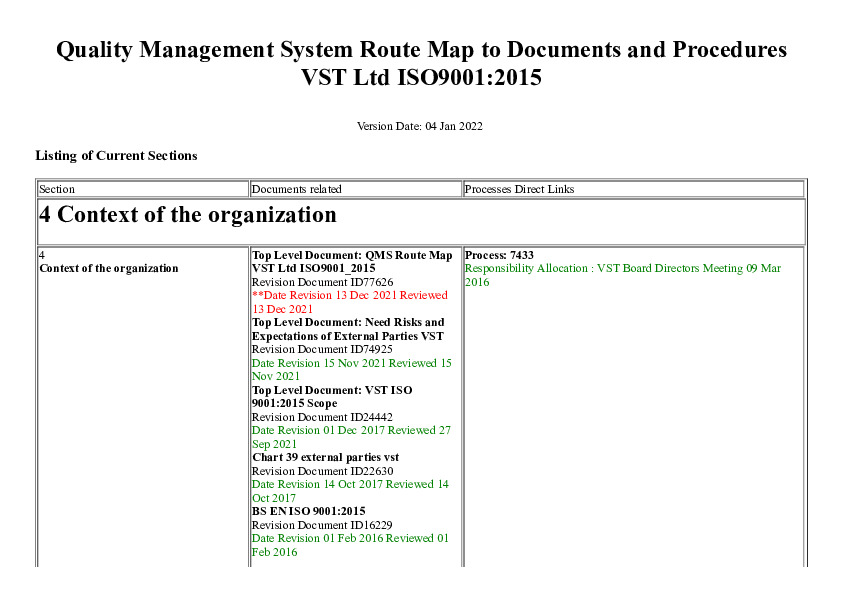The height and width of the screenshot is (595, 842).
Task: Click Revision Document ID24442
Action: click(322, 417)
